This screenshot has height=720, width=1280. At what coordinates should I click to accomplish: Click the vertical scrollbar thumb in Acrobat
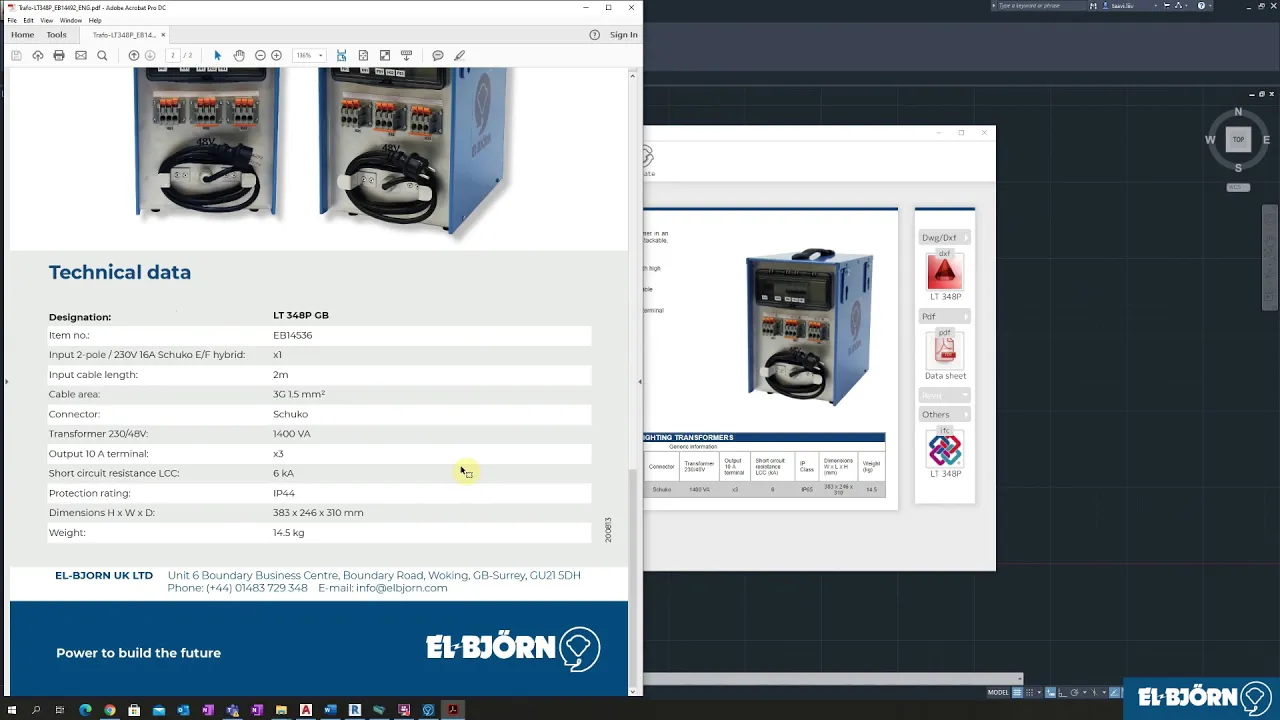pyautogui.click(x=632, y=576)
